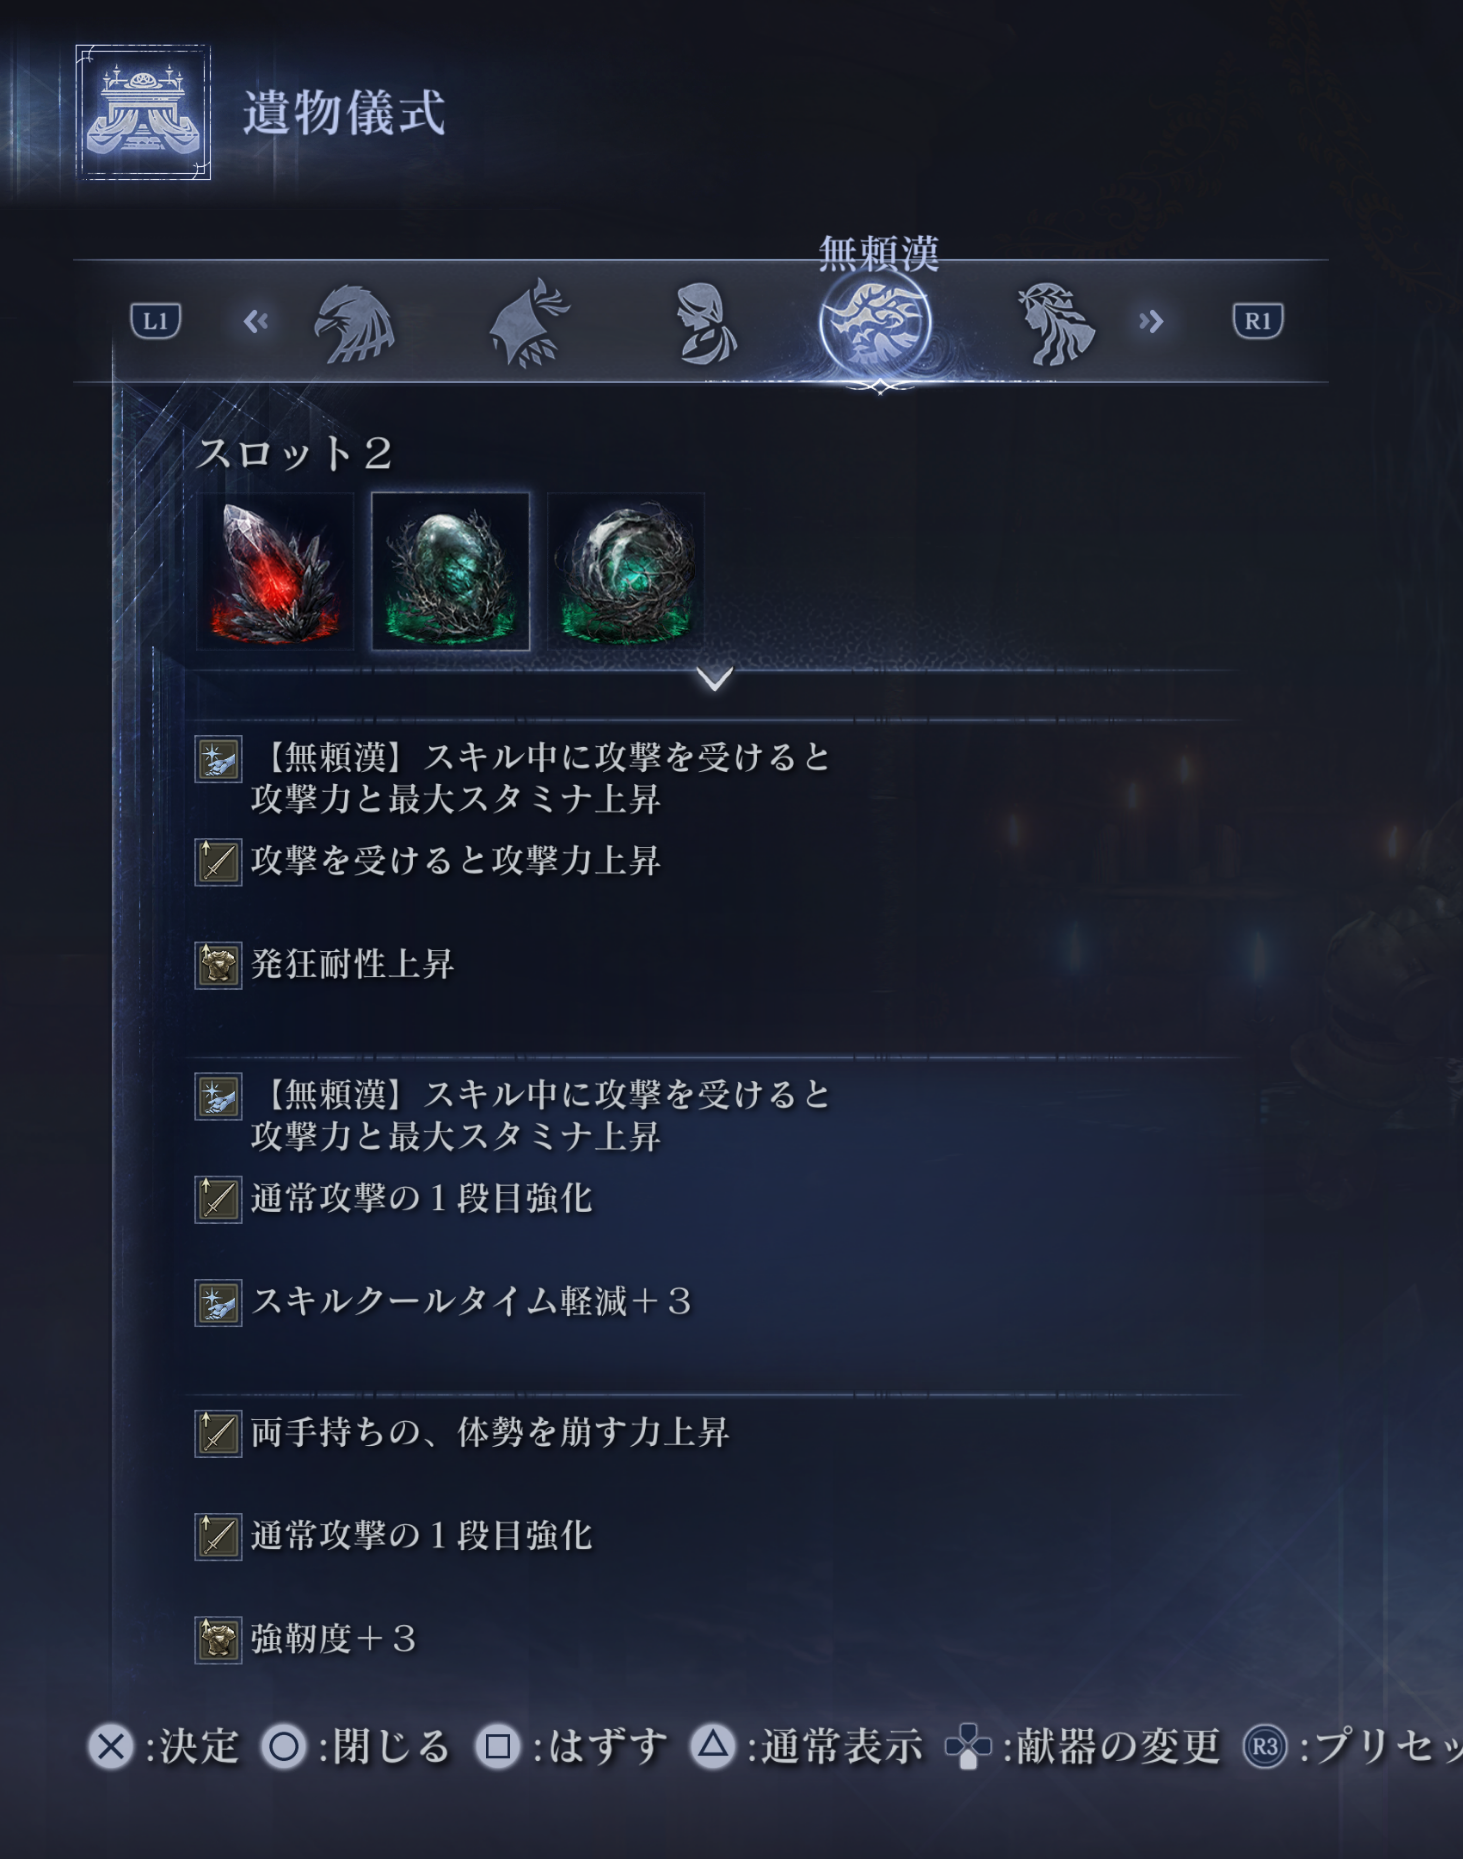The width and height of the screenshot is (1463, 1859).
Task: Select the eagle-head character icon
Action: (355, 323)
